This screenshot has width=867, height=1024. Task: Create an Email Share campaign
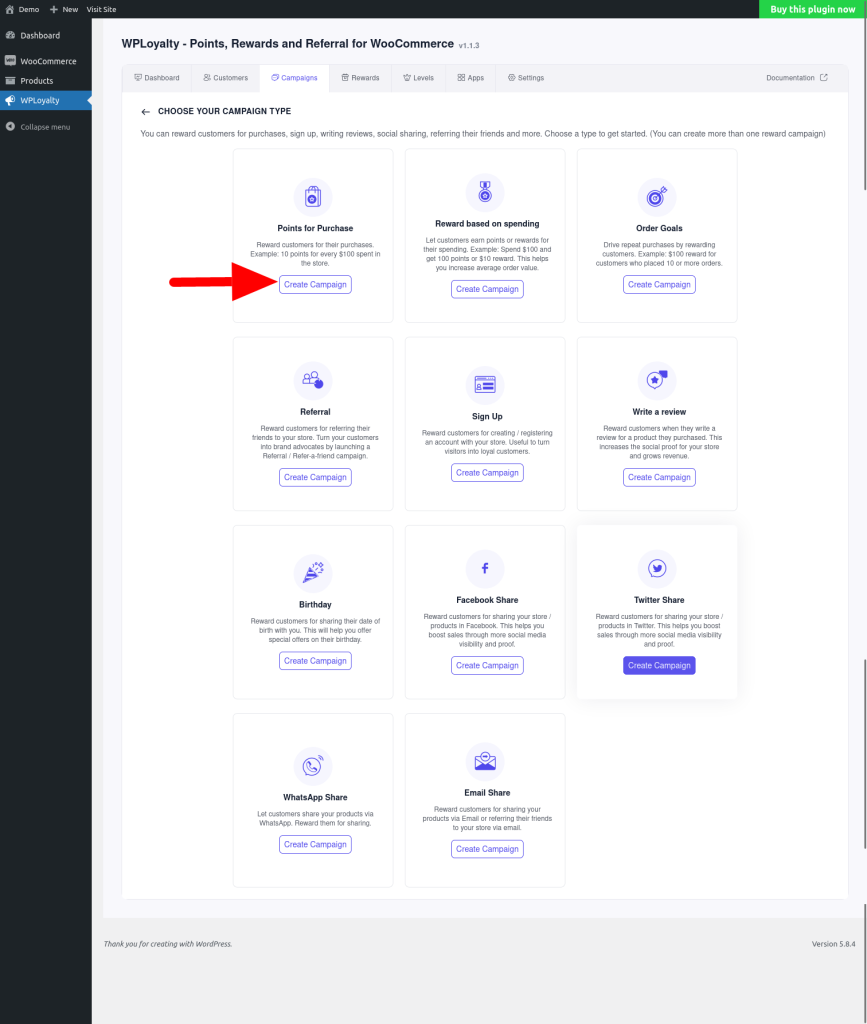[x=487, y=849]
